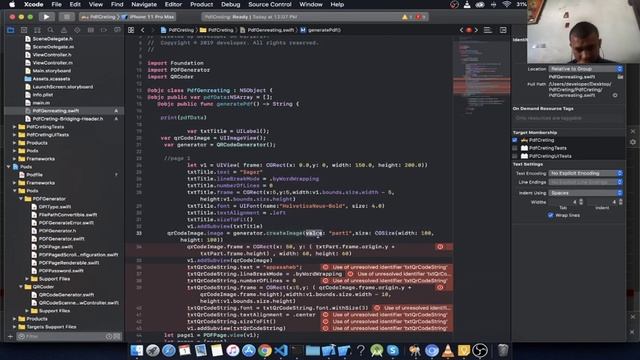
Task: Open OBS Studio from Dock
Action: point(480,350)
